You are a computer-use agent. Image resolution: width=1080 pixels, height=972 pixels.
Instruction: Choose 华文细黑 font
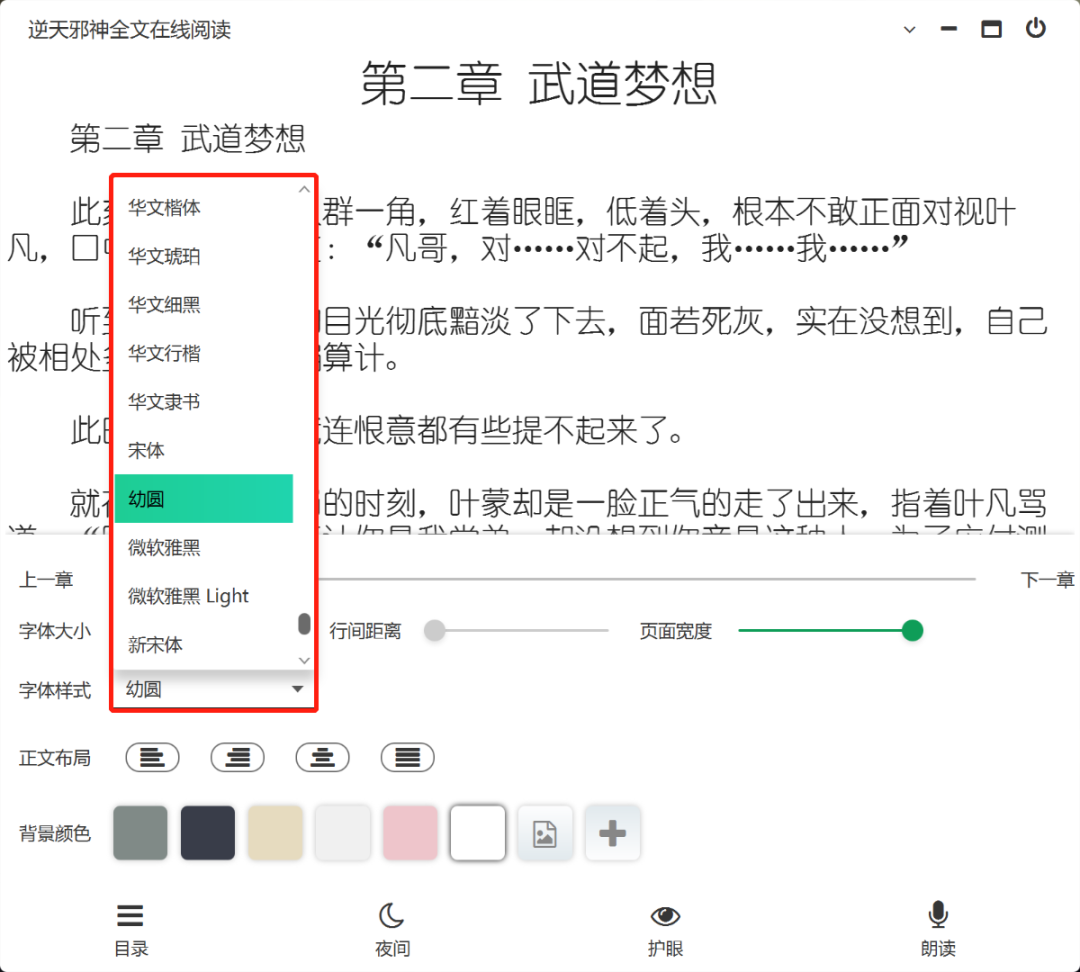pos(204,304)
